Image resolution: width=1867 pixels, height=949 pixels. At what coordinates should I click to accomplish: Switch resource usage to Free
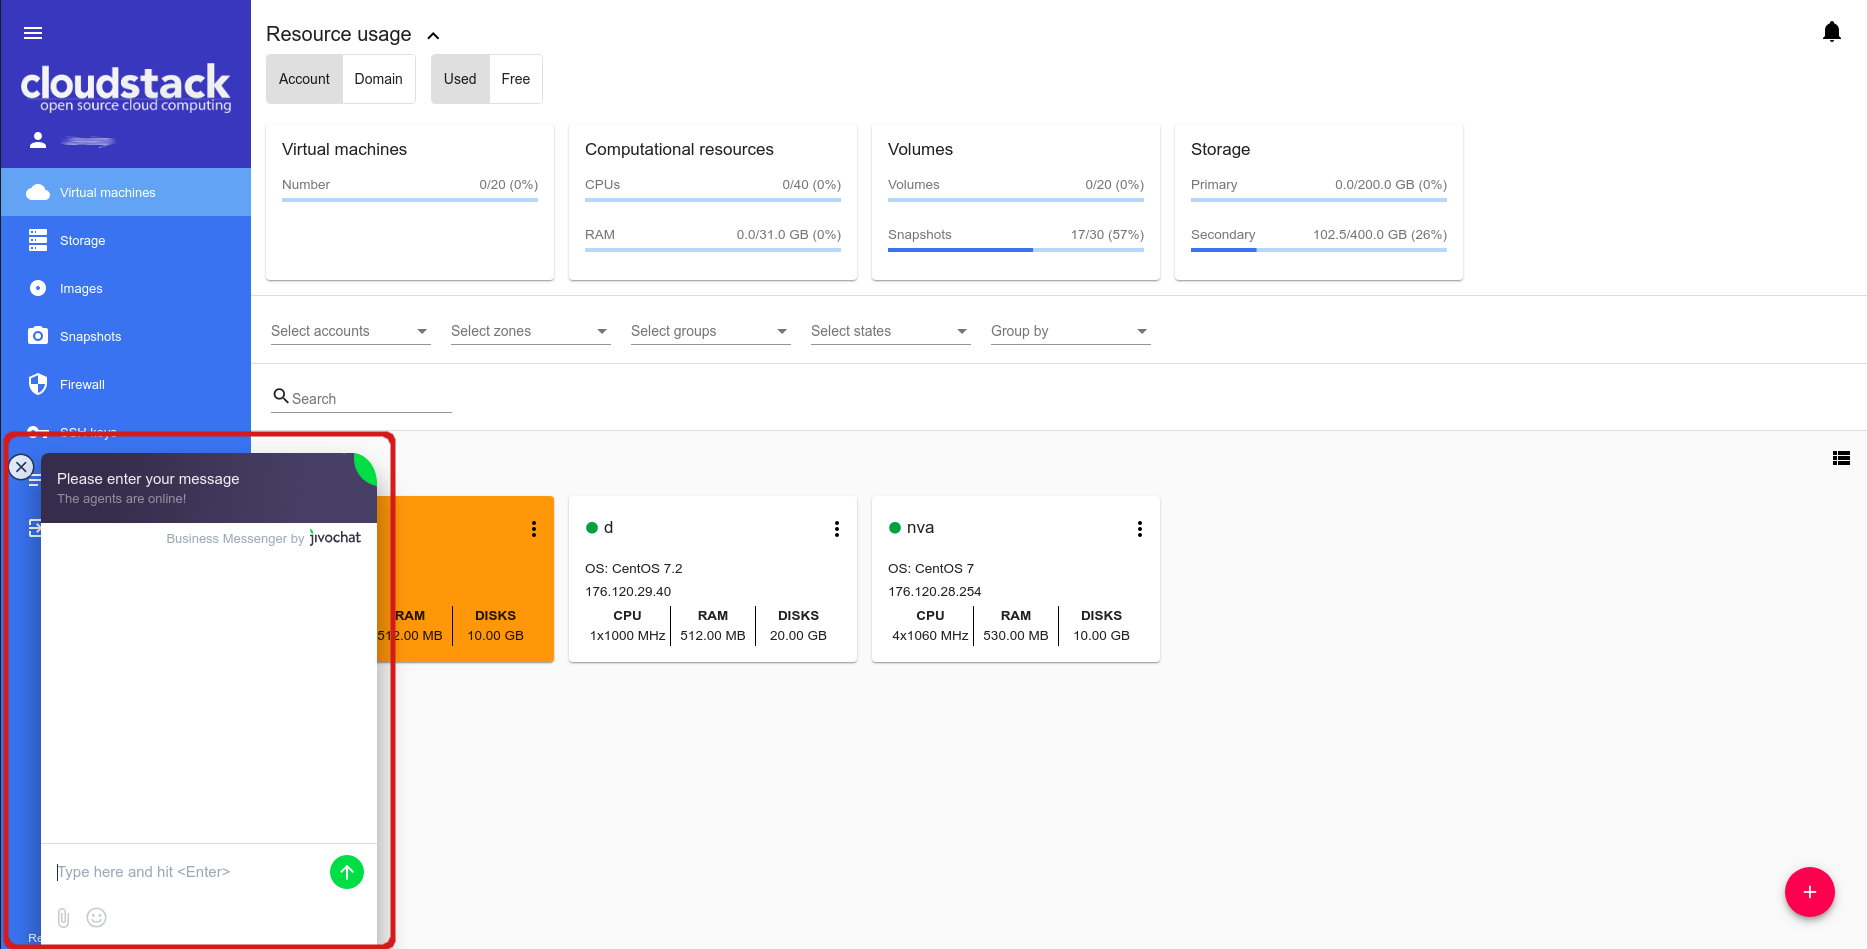[515, 79]
